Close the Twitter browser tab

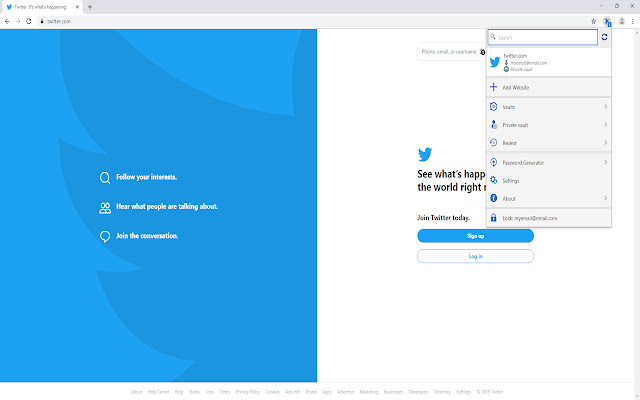77,7
